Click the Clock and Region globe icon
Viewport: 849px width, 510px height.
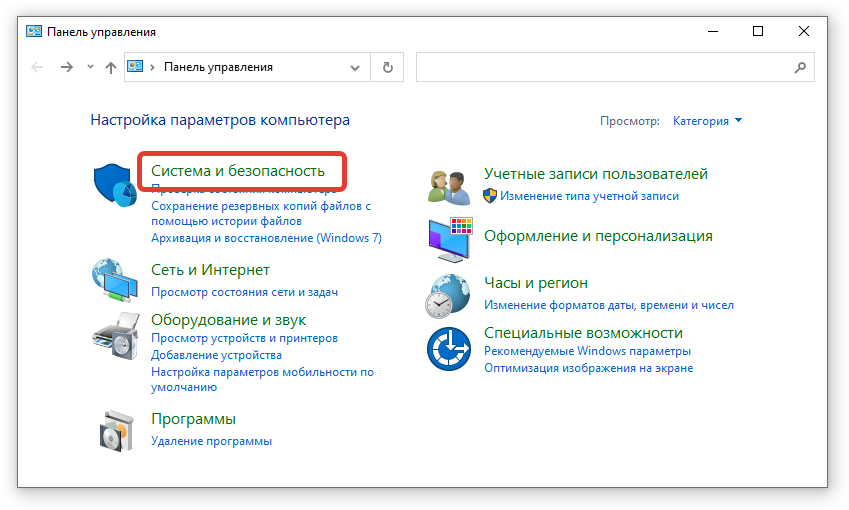(449, 294)
